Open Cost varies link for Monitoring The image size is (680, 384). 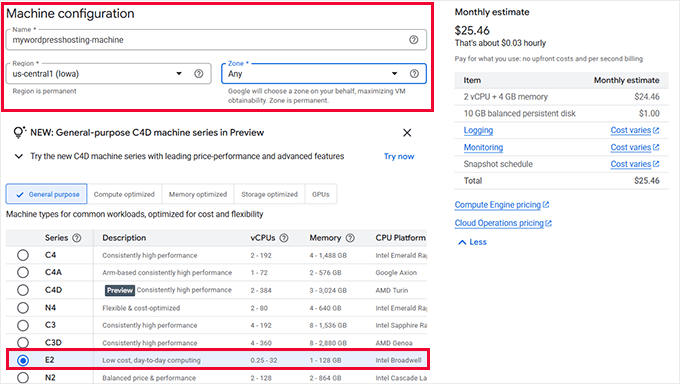[x=631, y=147]
